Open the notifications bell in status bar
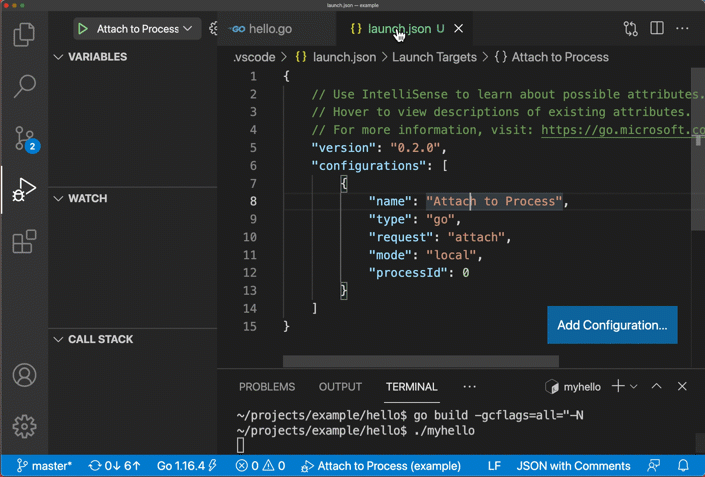This screenshot has width=705, height=477. pyautogui.click(x=684, y=466)
